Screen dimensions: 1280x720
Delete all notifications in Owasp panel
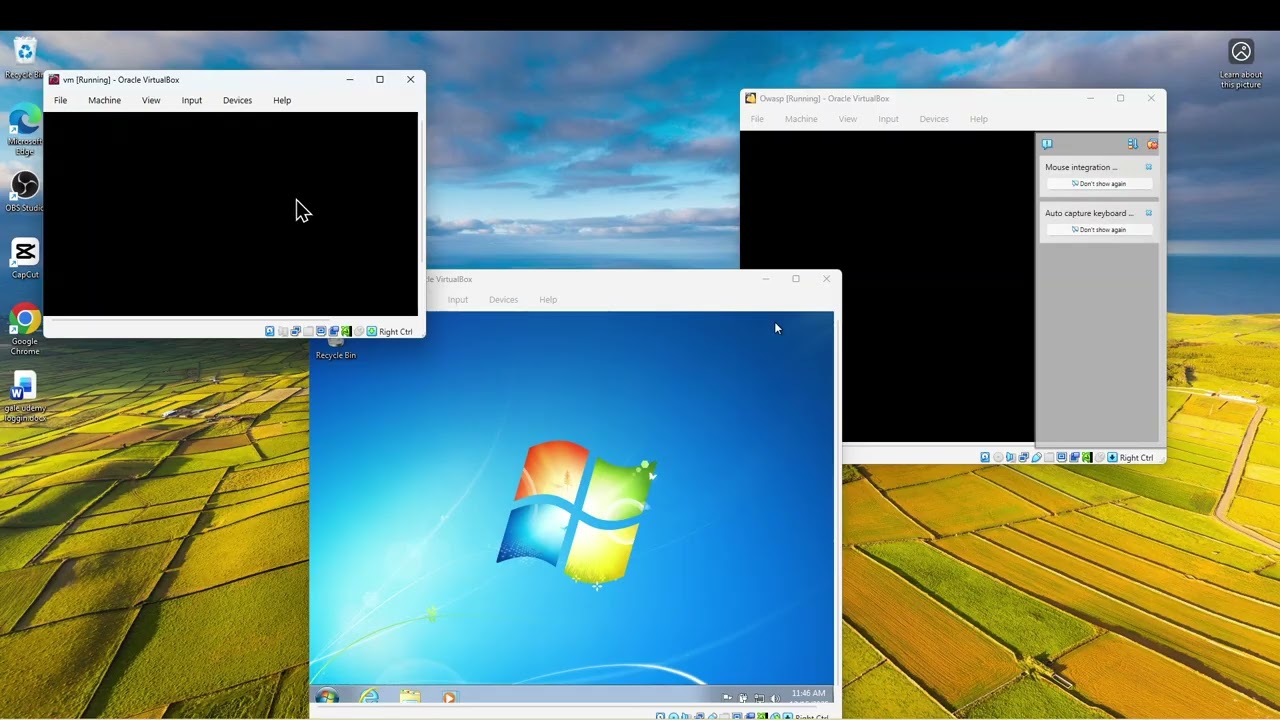pos(1152,144)
